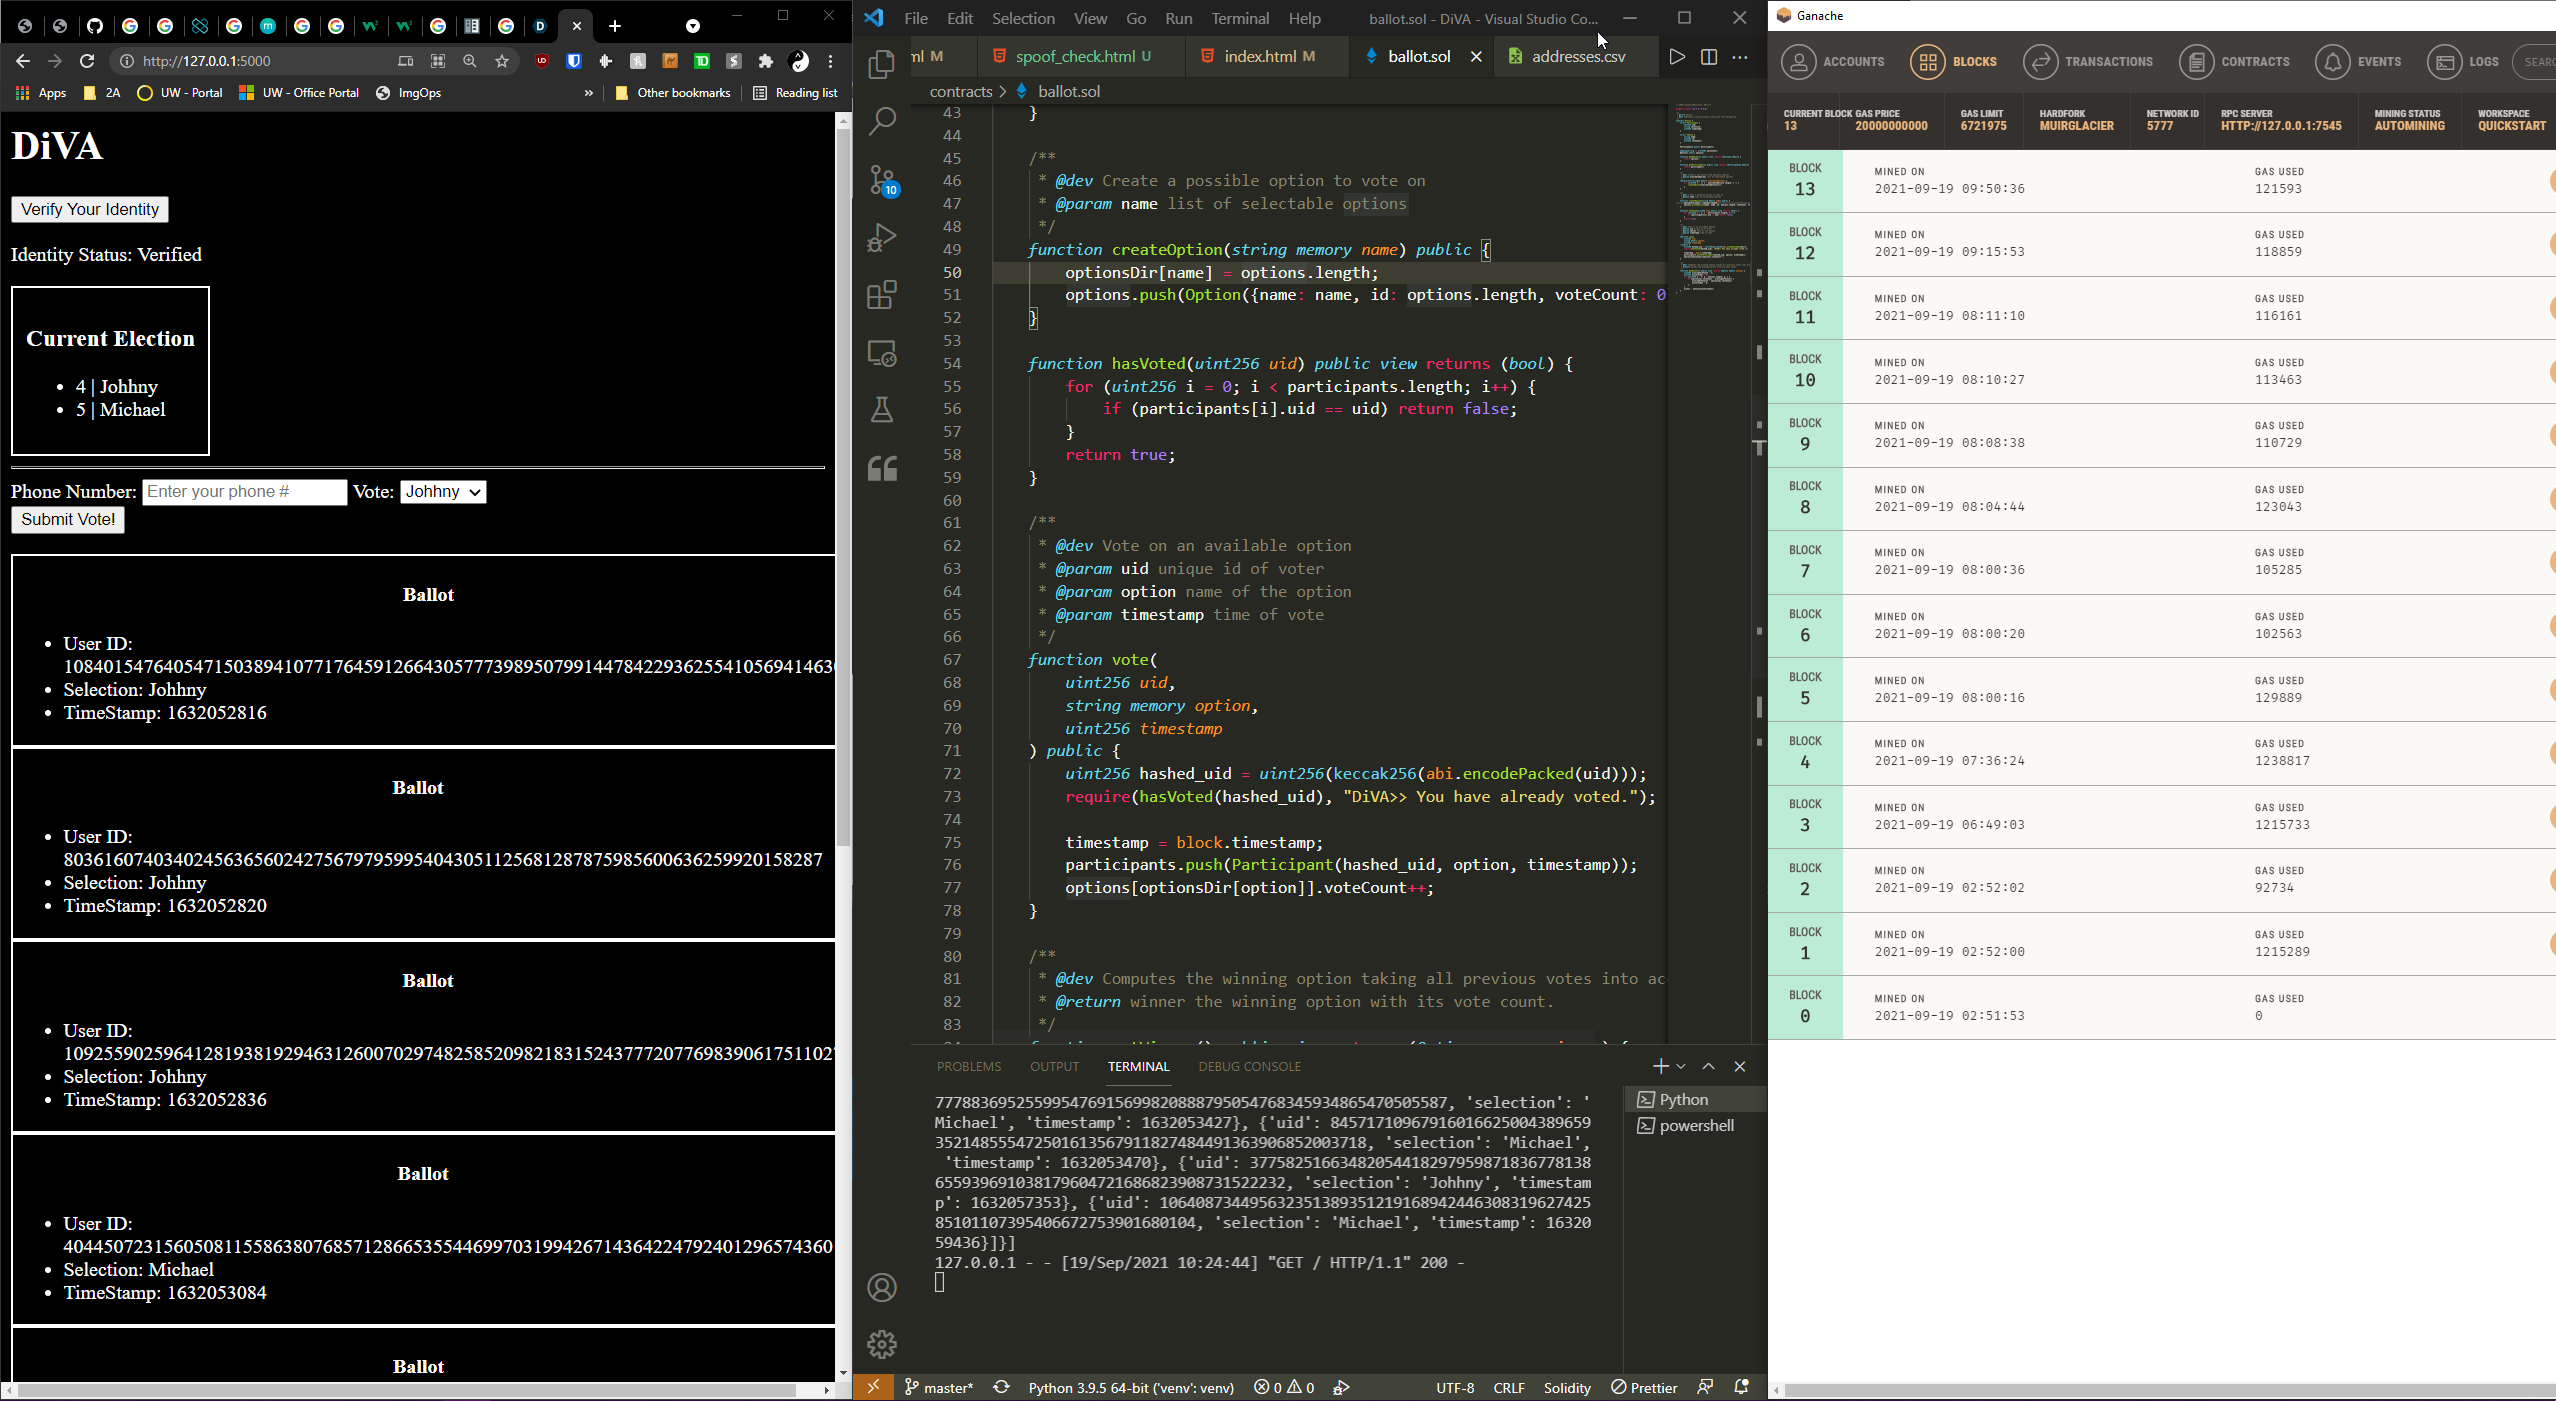Click the Verify Your Identity button
The image size is (2556, 1401).
pyautogui.click(x=90, y=209)
